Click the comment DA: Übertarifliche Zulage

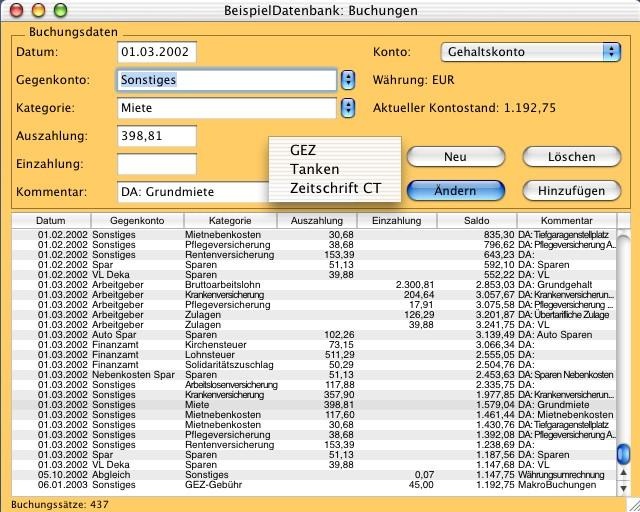click(x=564, y=315)
